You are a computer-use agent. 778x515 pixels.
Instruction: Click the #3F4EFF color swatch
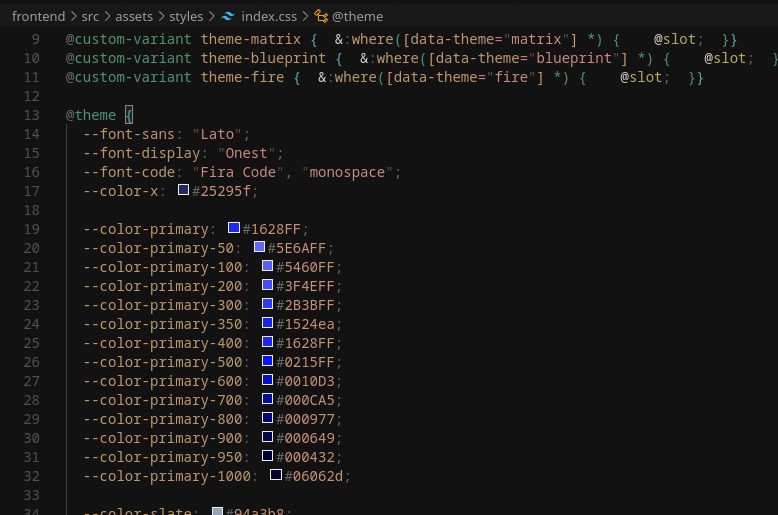[267, 285]
